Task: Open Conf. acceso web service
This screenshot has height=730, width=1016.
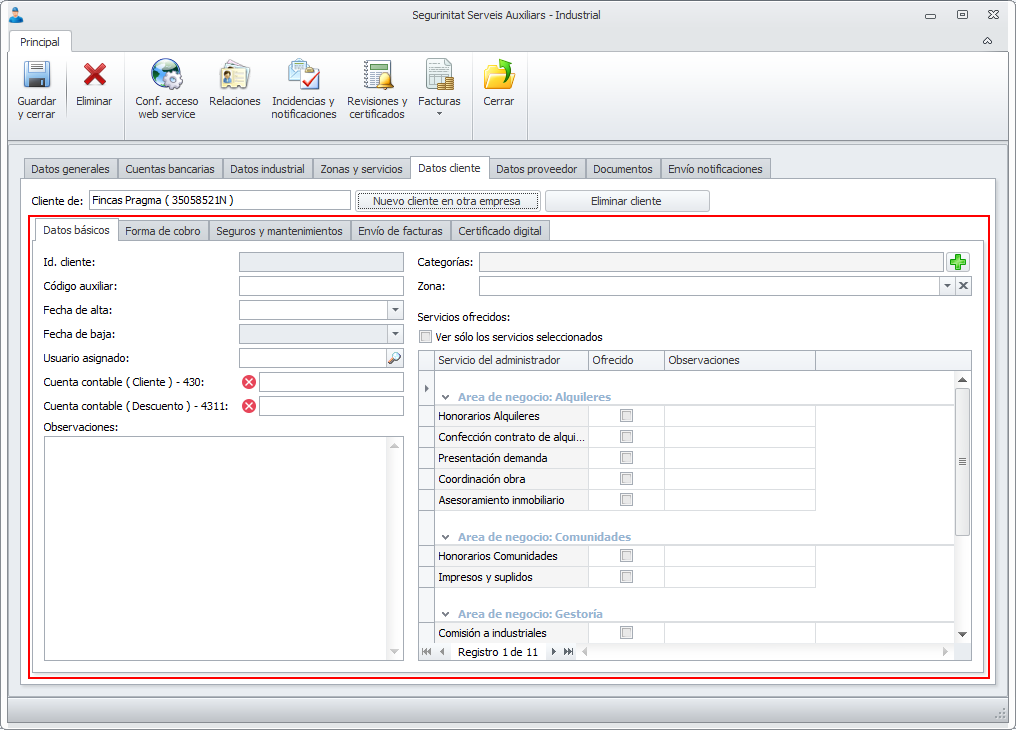Action: click(x=166, y=76)
